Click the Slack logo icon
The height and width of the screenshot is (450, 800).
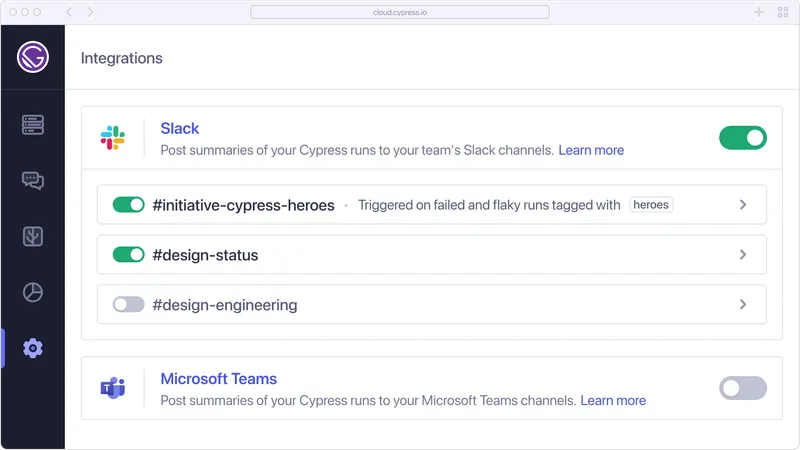tap(113, 138)
